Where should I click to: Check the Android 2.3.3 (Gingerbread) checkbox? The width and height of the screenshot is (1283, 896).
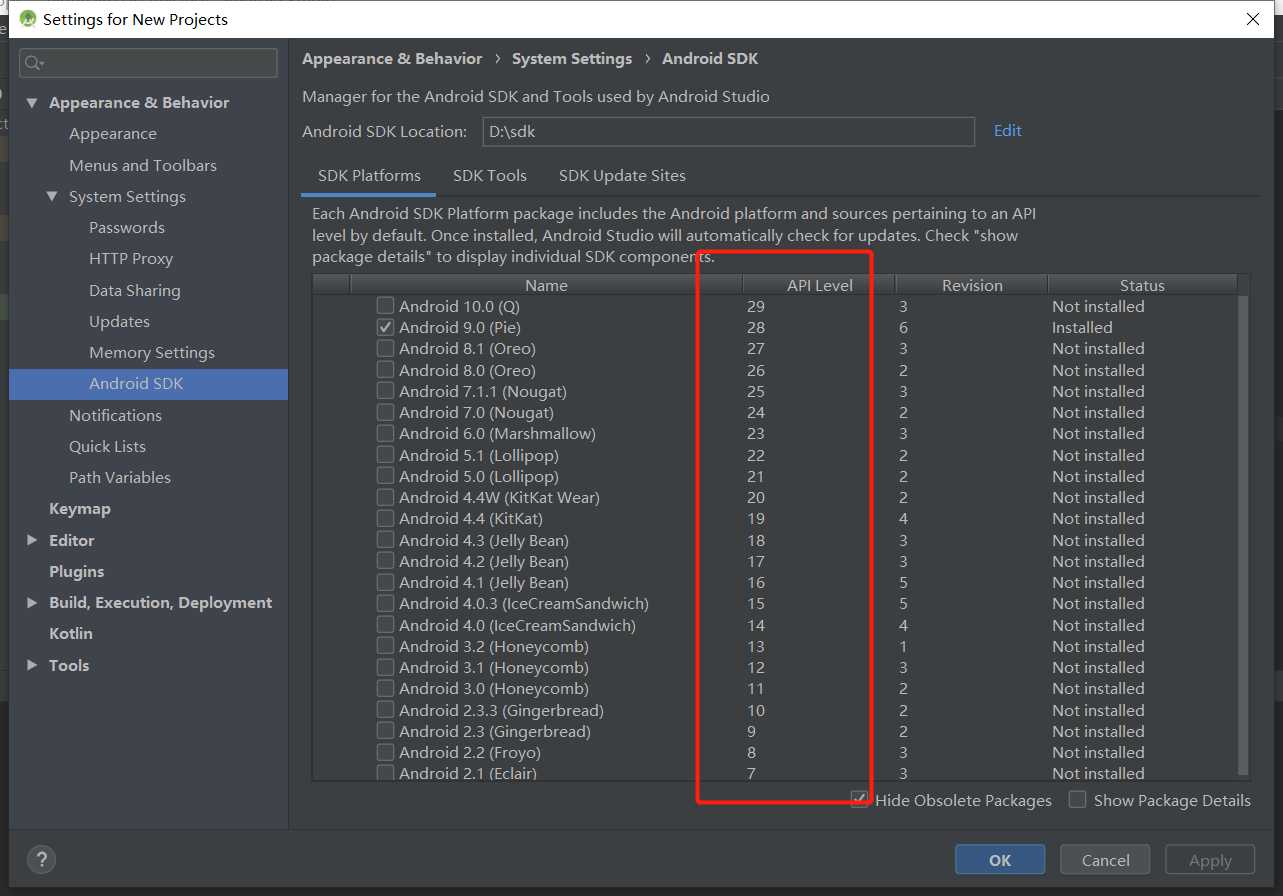click(x=385, y=710)
